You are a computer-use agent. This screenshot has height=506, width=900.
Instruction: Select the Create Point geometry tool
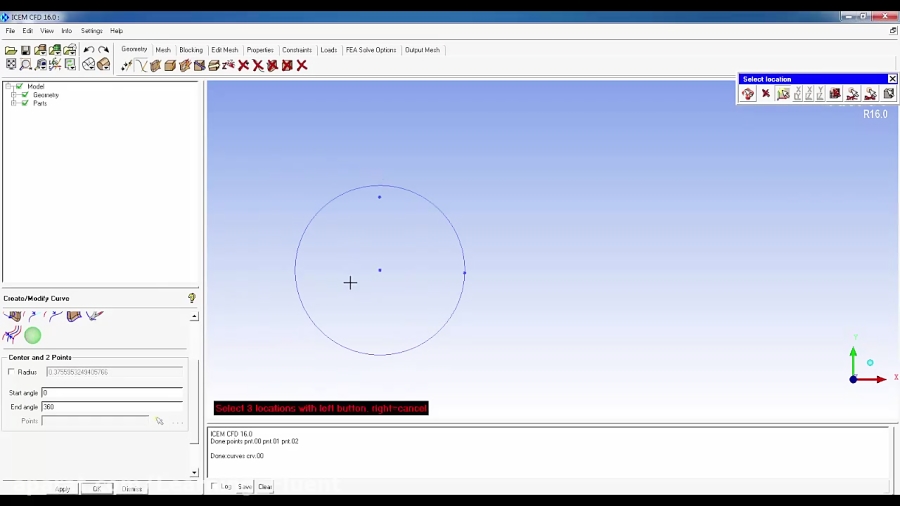(x=126, y=66)
